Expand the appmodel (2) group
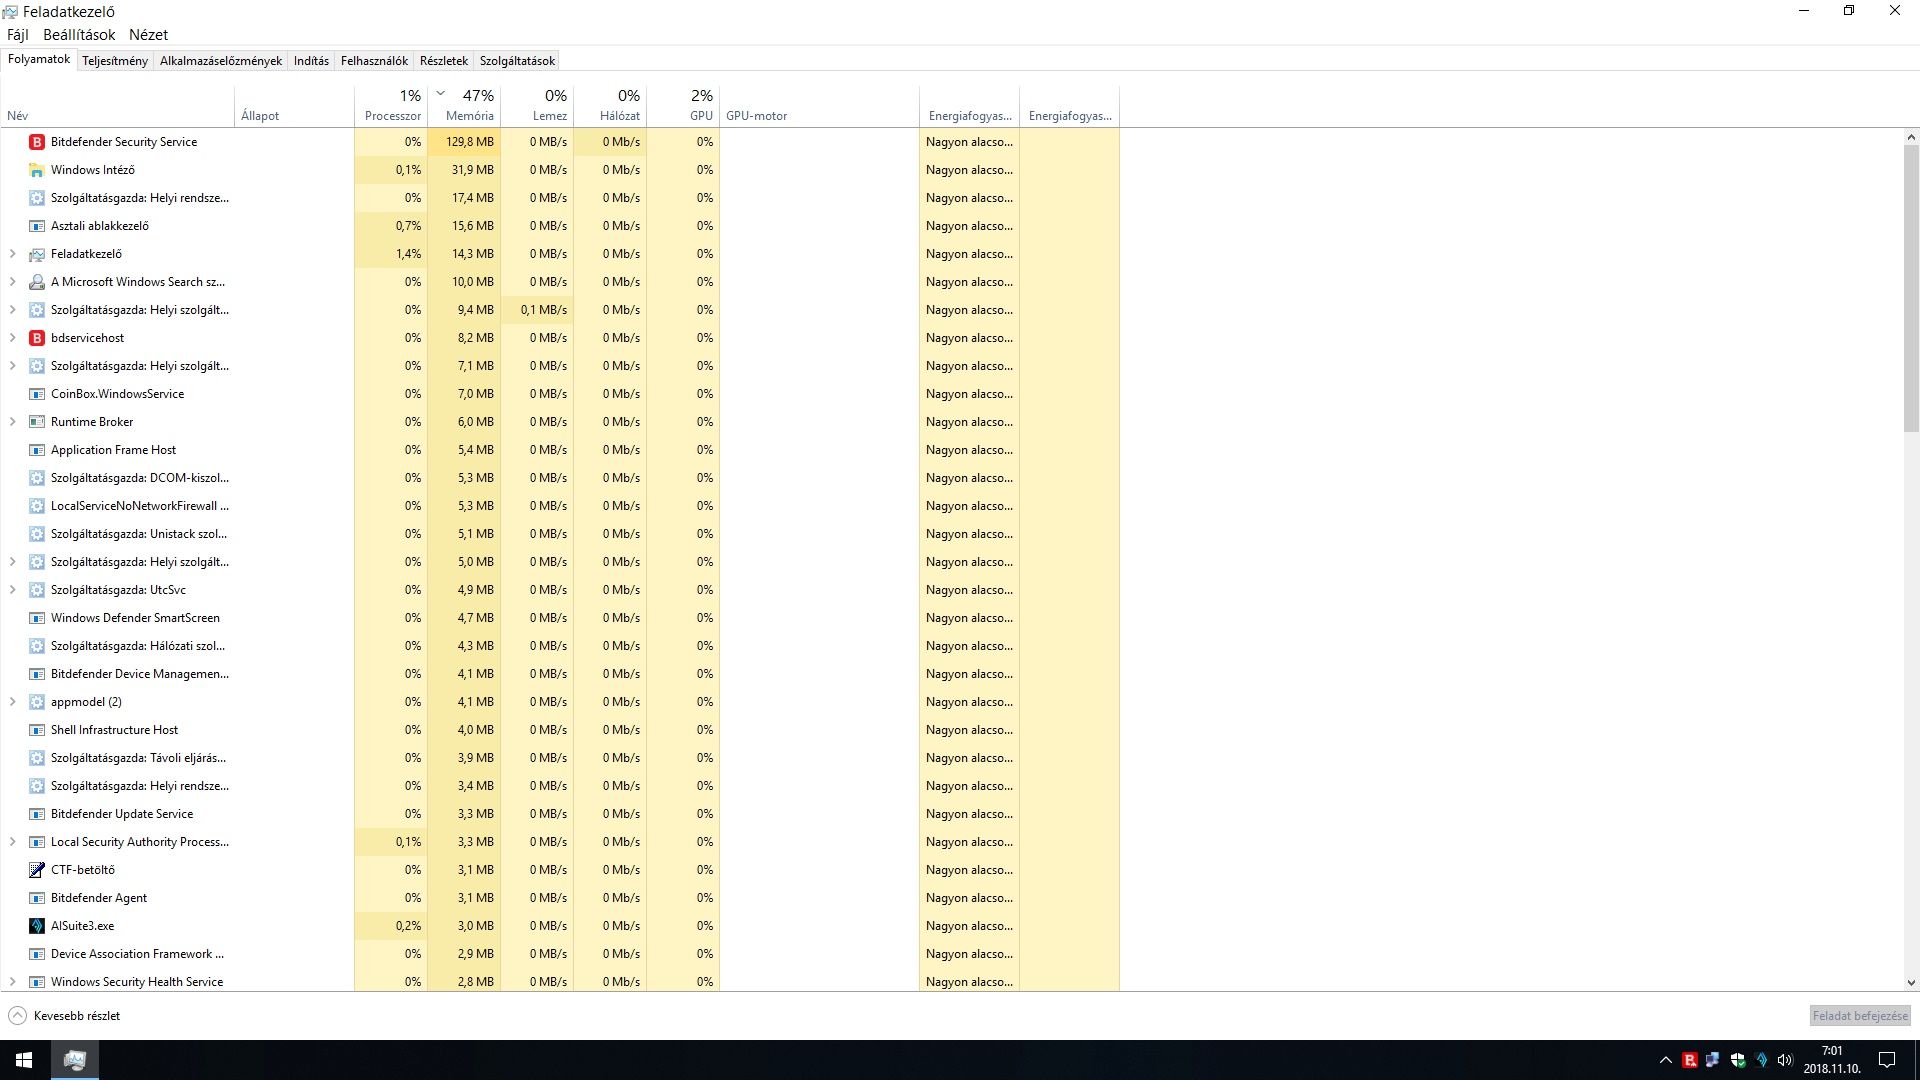1920x1080 pixels. tap(12, 702)
